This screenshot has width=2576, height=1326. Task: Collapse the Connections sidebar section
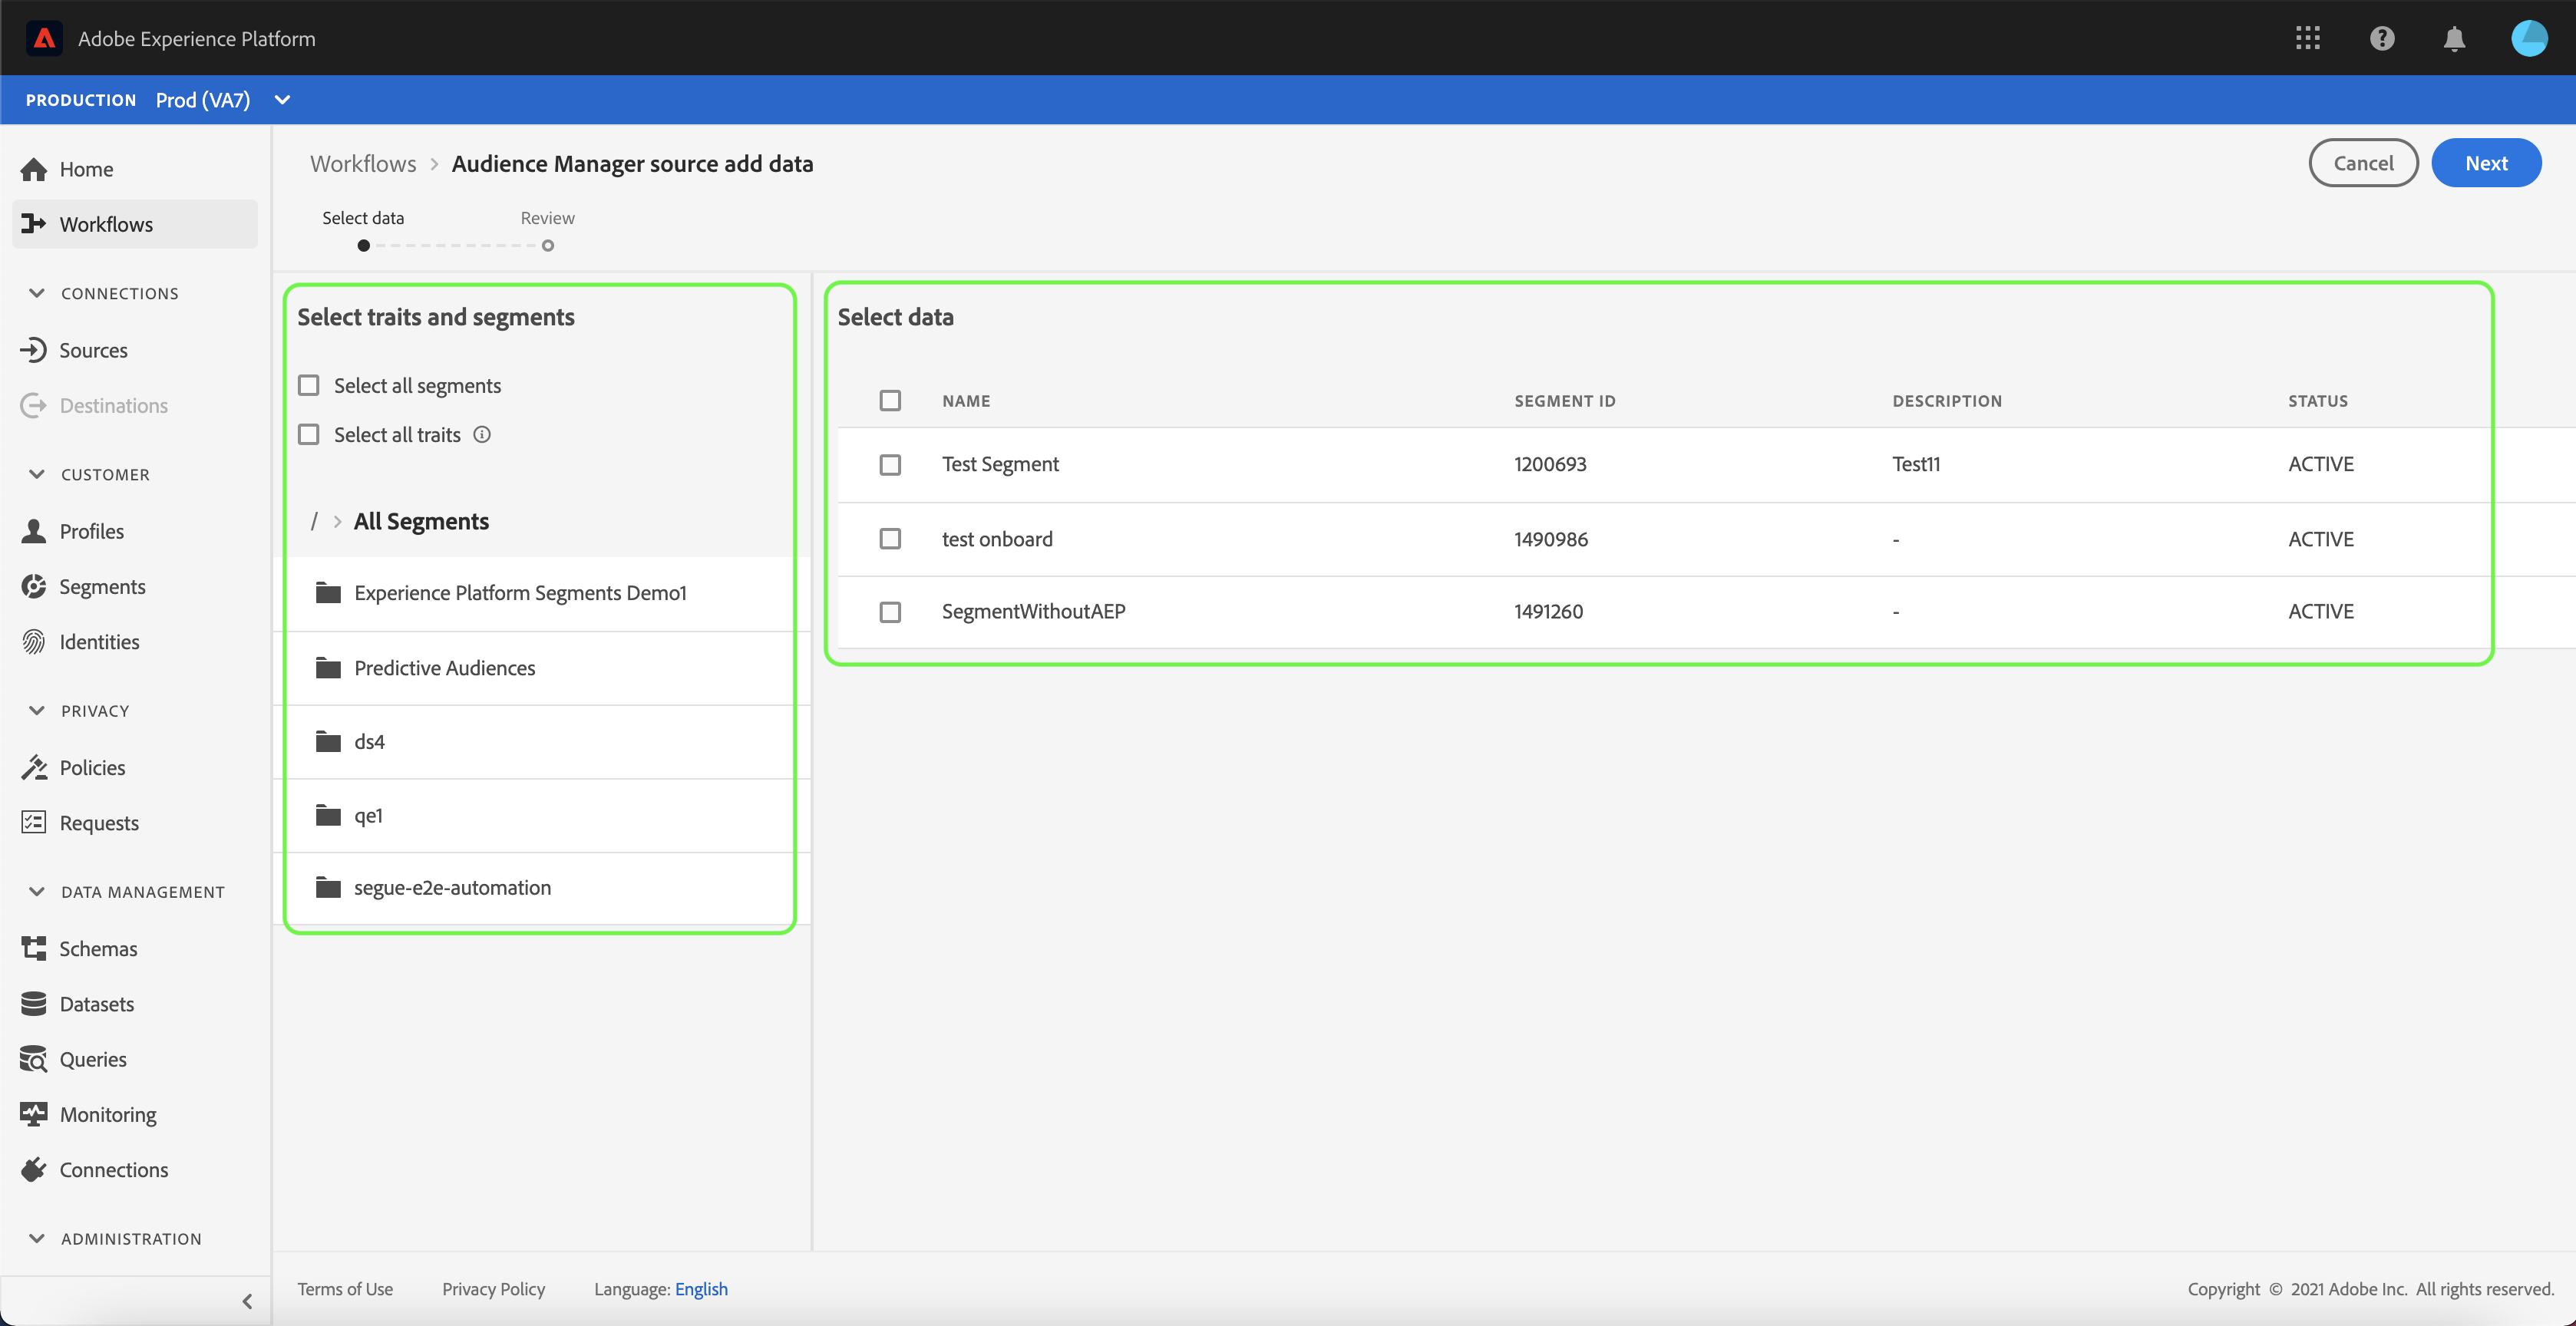[37, 293]
